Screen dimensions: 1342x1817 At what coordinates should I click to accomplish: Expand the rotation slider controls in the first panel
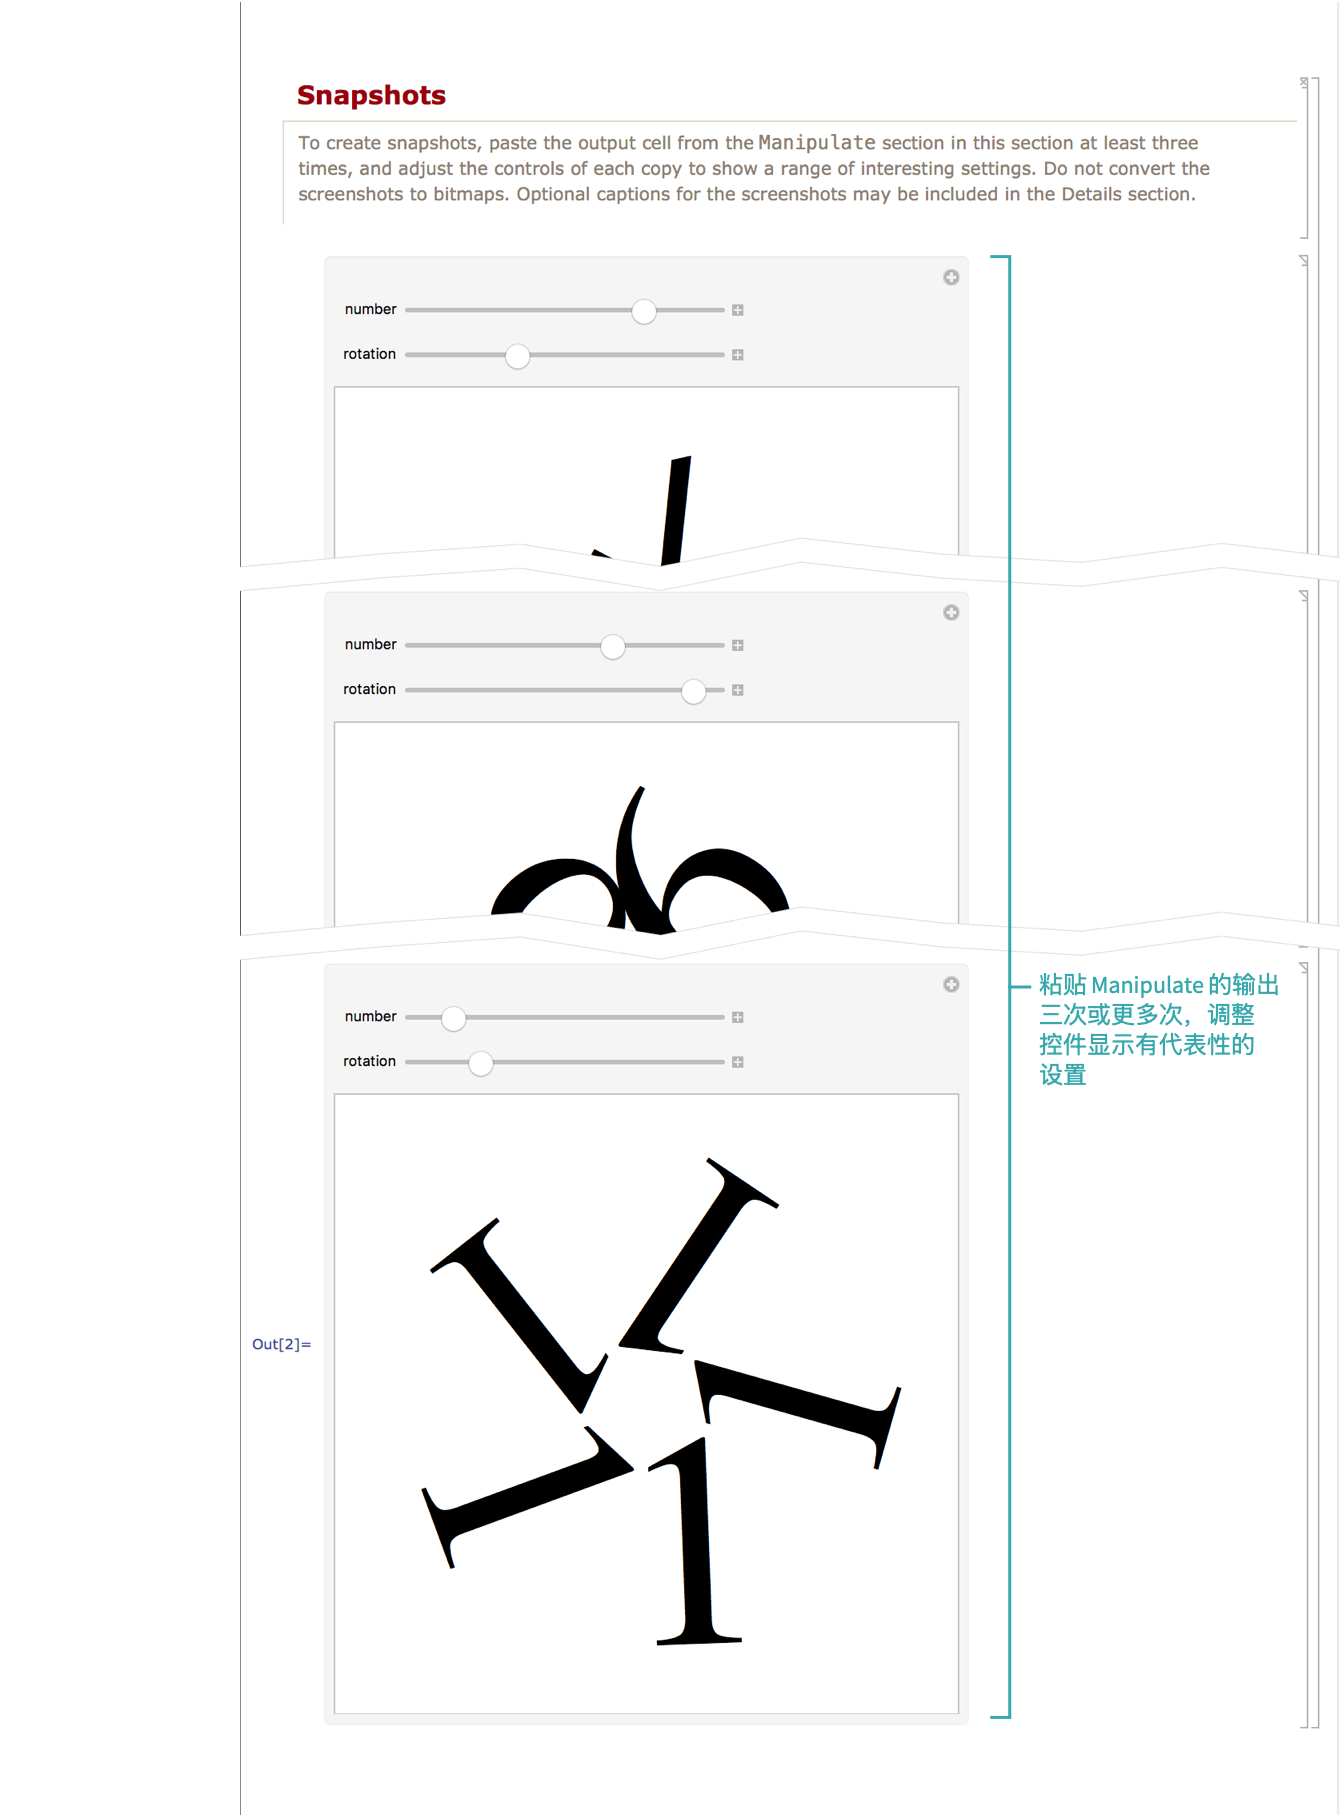[x=738, y=355]
